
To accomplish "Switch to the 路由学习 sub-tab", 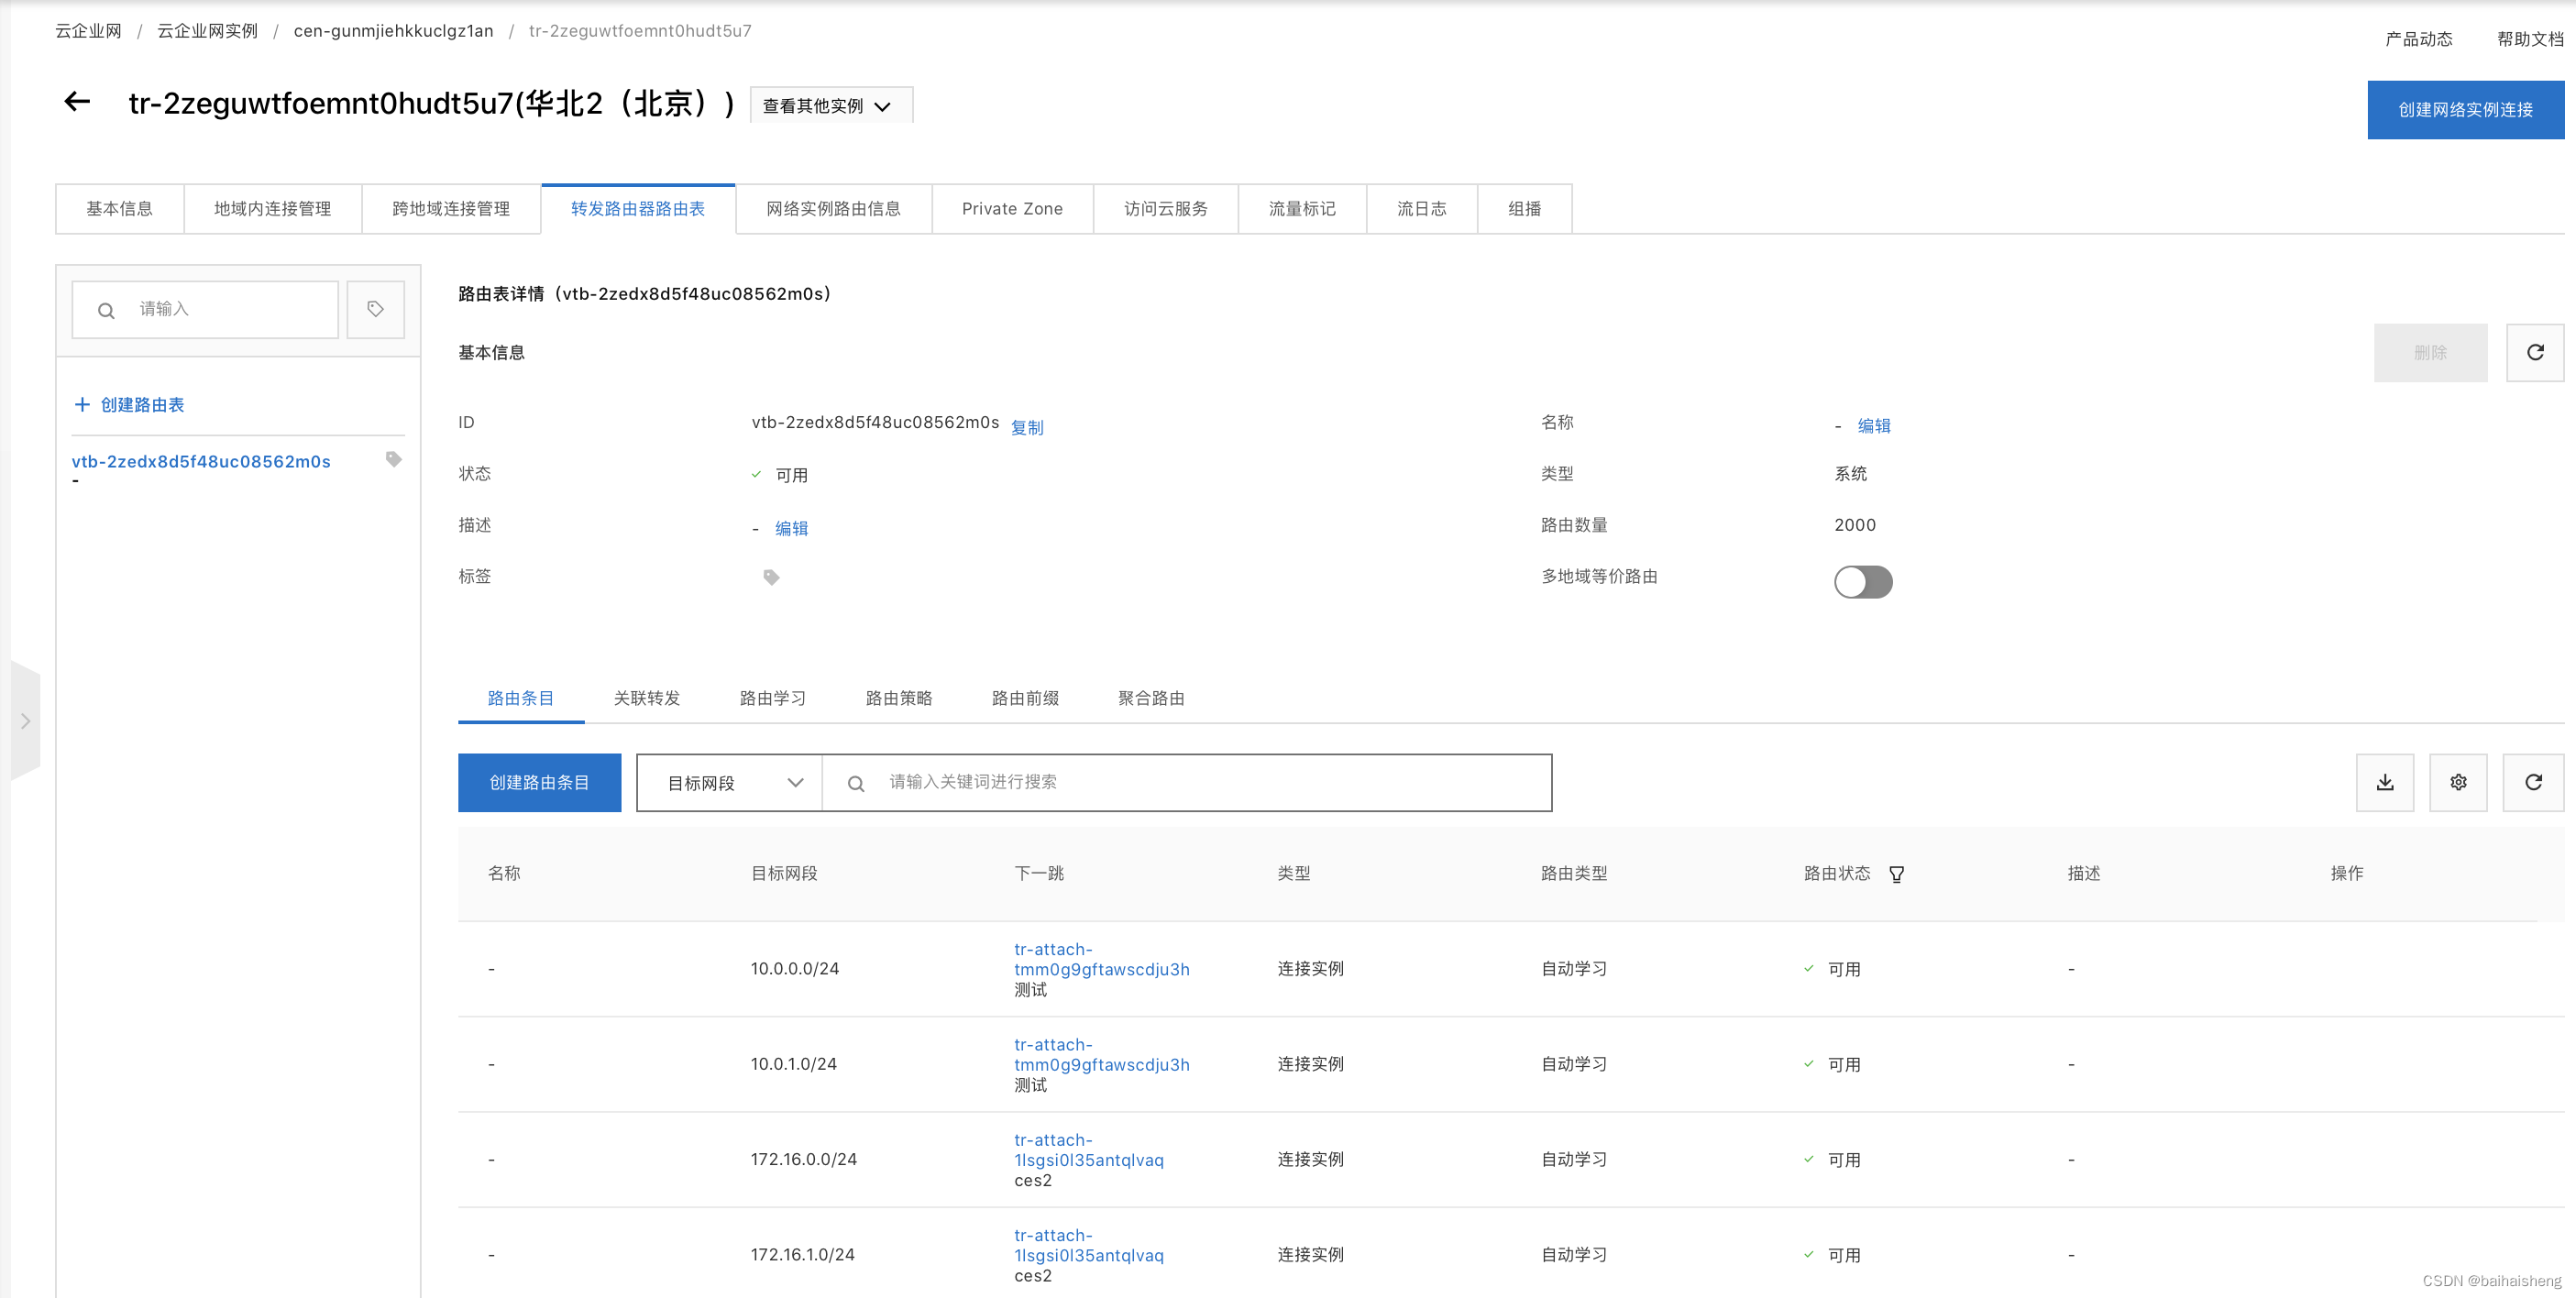I will pyautogui.click(x=772, y=698).
